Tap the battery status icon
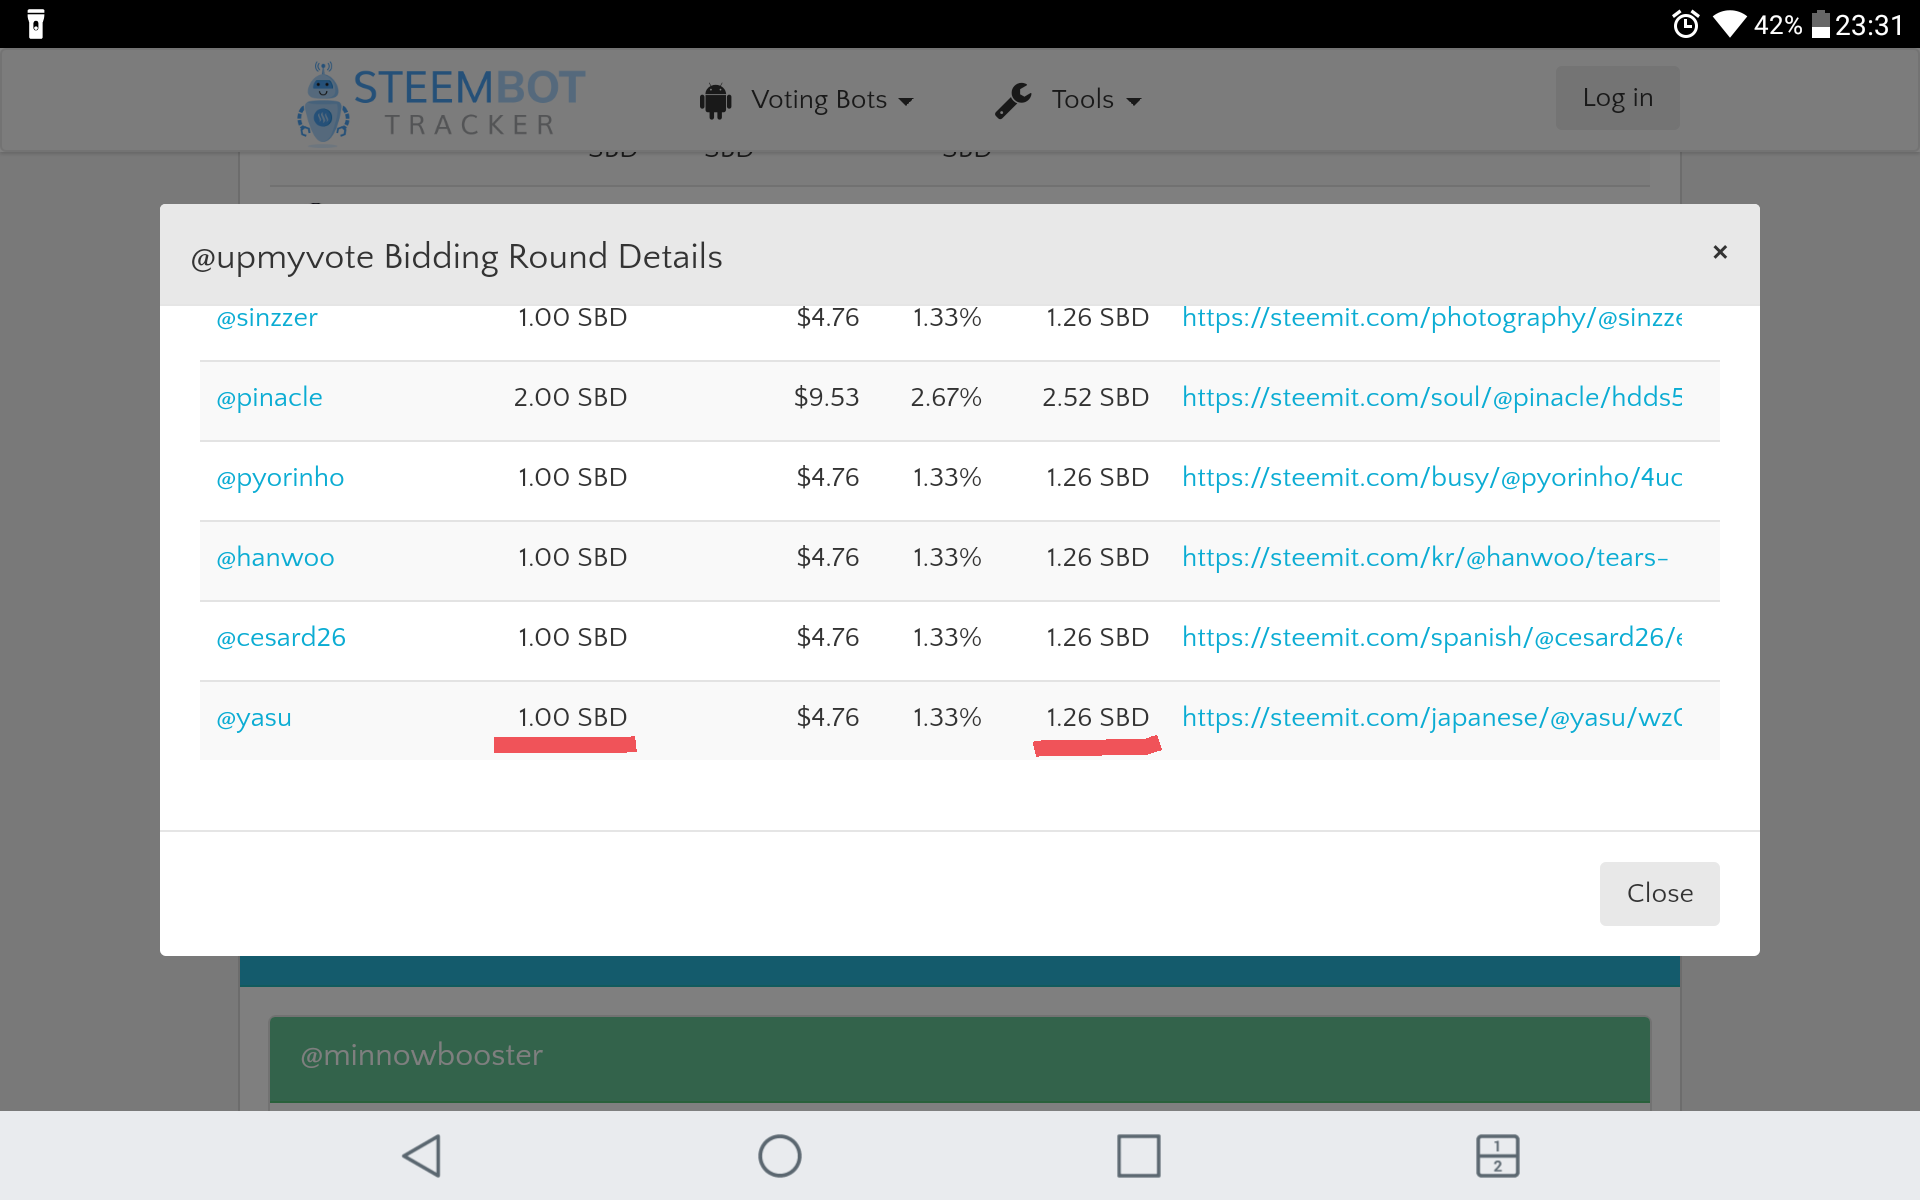The height and width of the screenshot is (1200, 1920). coord(1821,24)
